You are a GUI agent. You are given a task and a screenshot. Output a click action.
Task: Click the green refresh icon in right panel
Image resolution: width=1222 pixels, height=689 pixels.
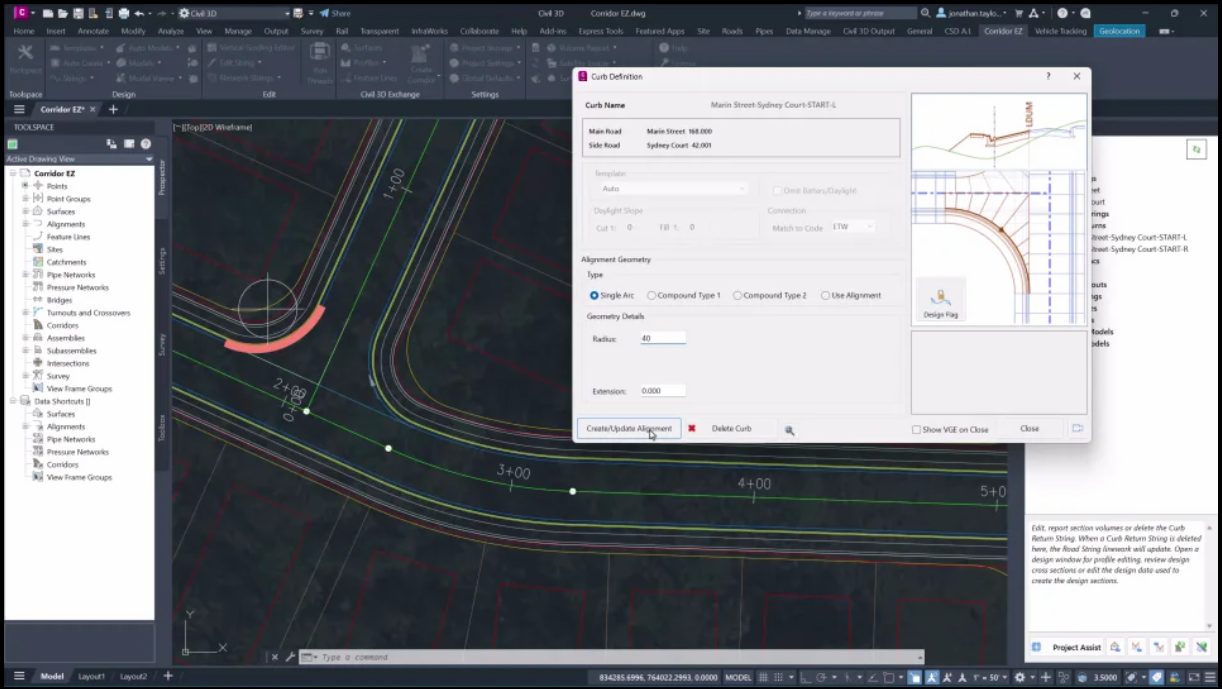click(1195, 149)
